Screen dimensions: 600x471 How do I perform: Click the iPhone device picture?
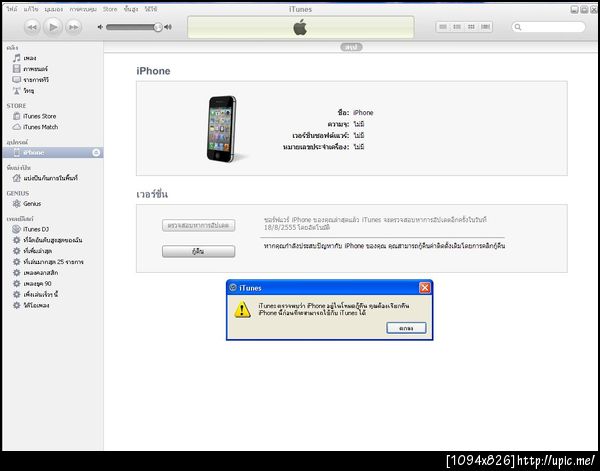tap(222, 129)
